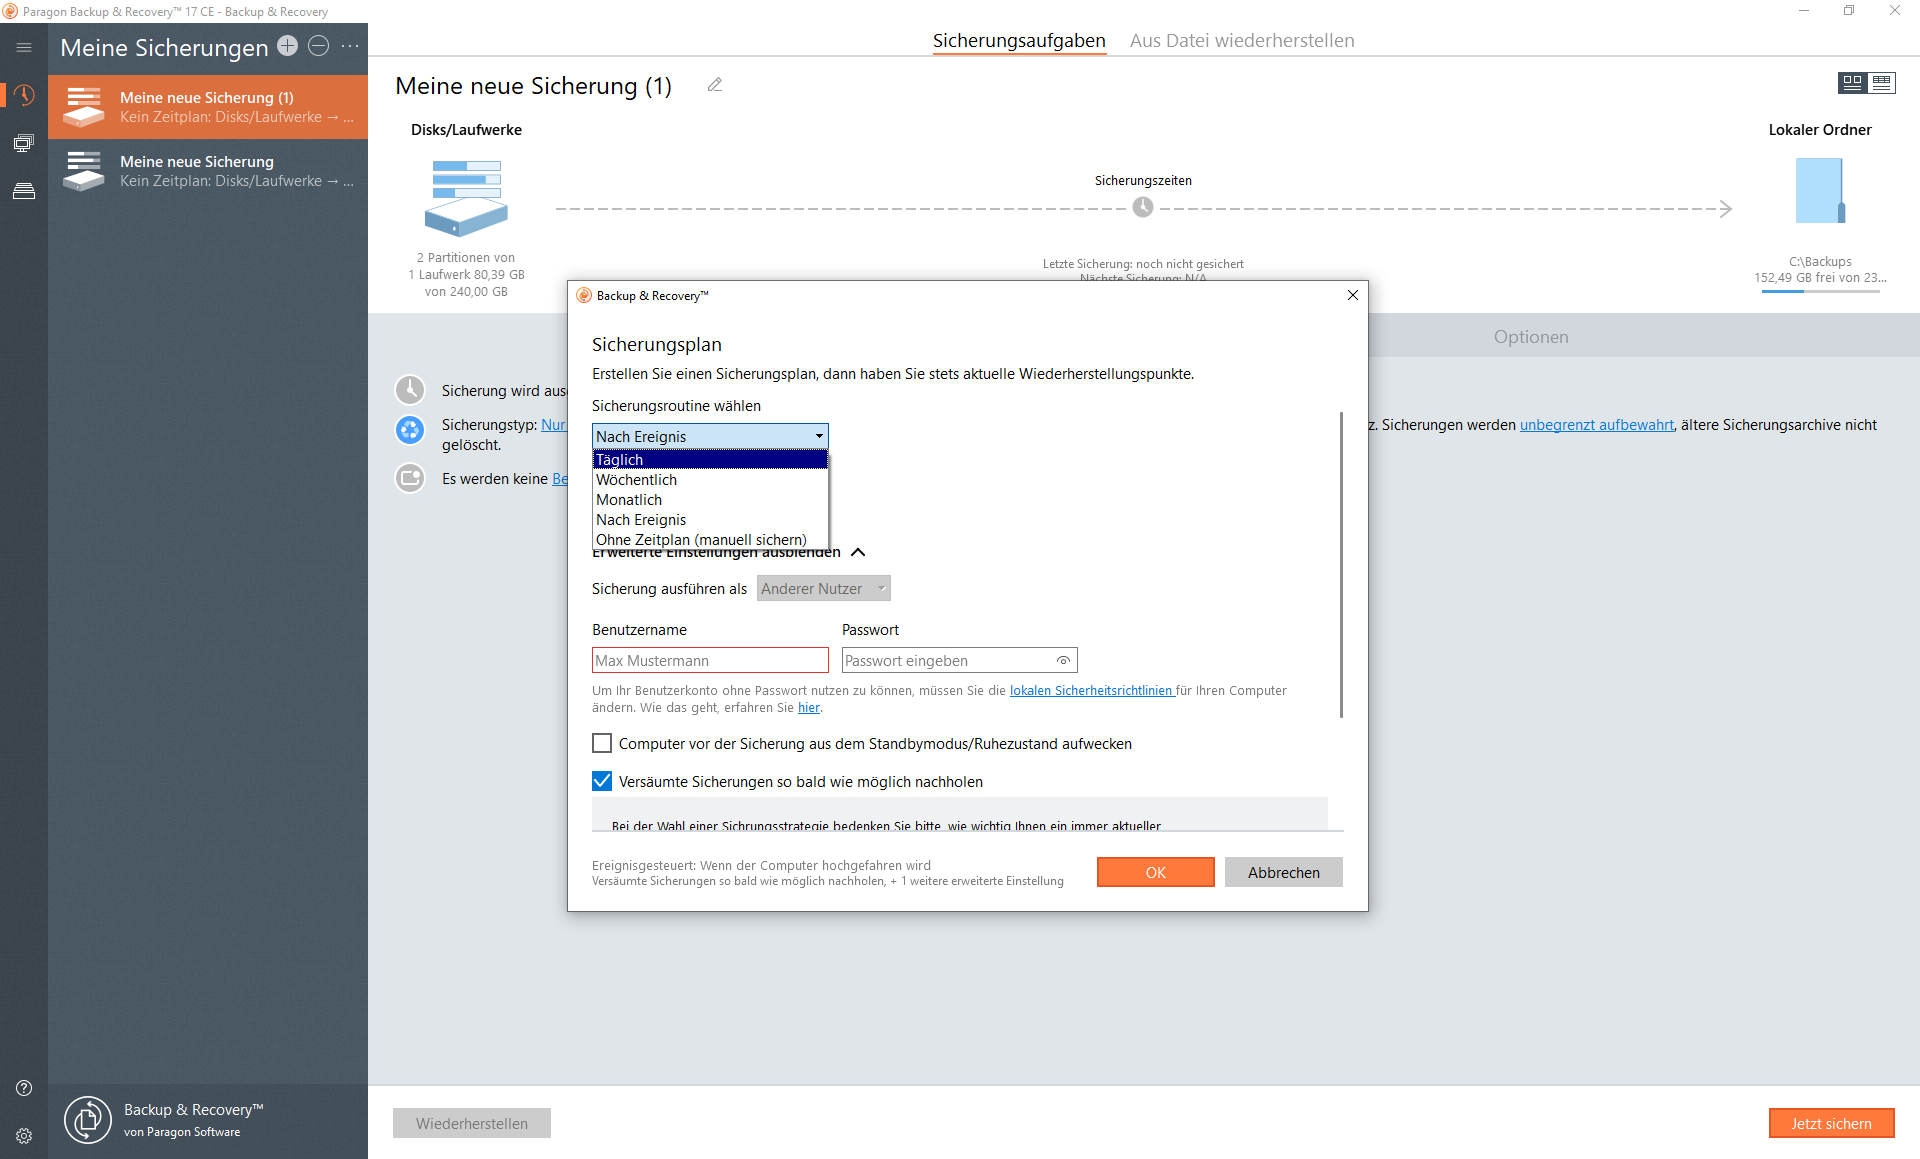Open the Anderer Nutzer dropdown
Viewport: 1920px width, 1159px height.
pos(822,588)
